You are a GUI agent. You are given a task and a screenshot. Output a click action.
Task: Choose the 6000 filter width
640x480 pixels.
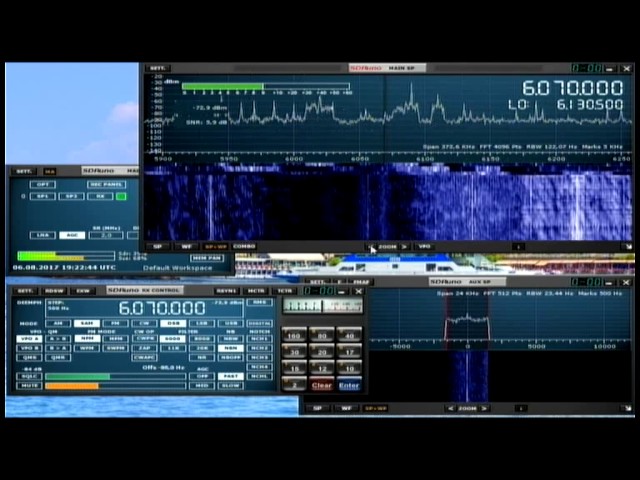(x=173, y=339)
